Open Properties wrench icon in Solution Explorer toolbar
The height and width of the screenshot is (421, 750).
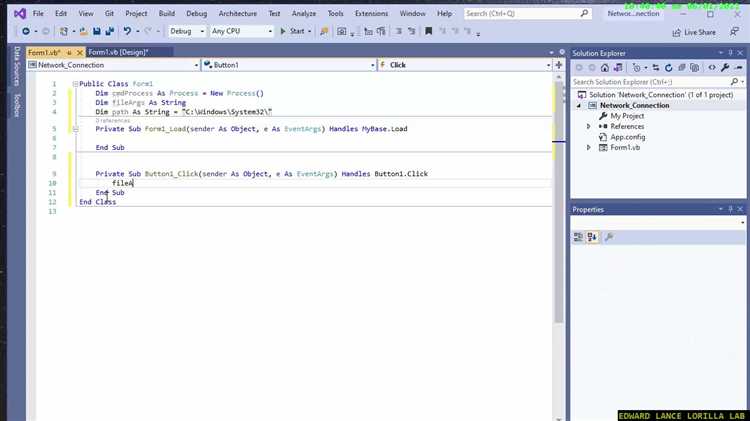725,68
